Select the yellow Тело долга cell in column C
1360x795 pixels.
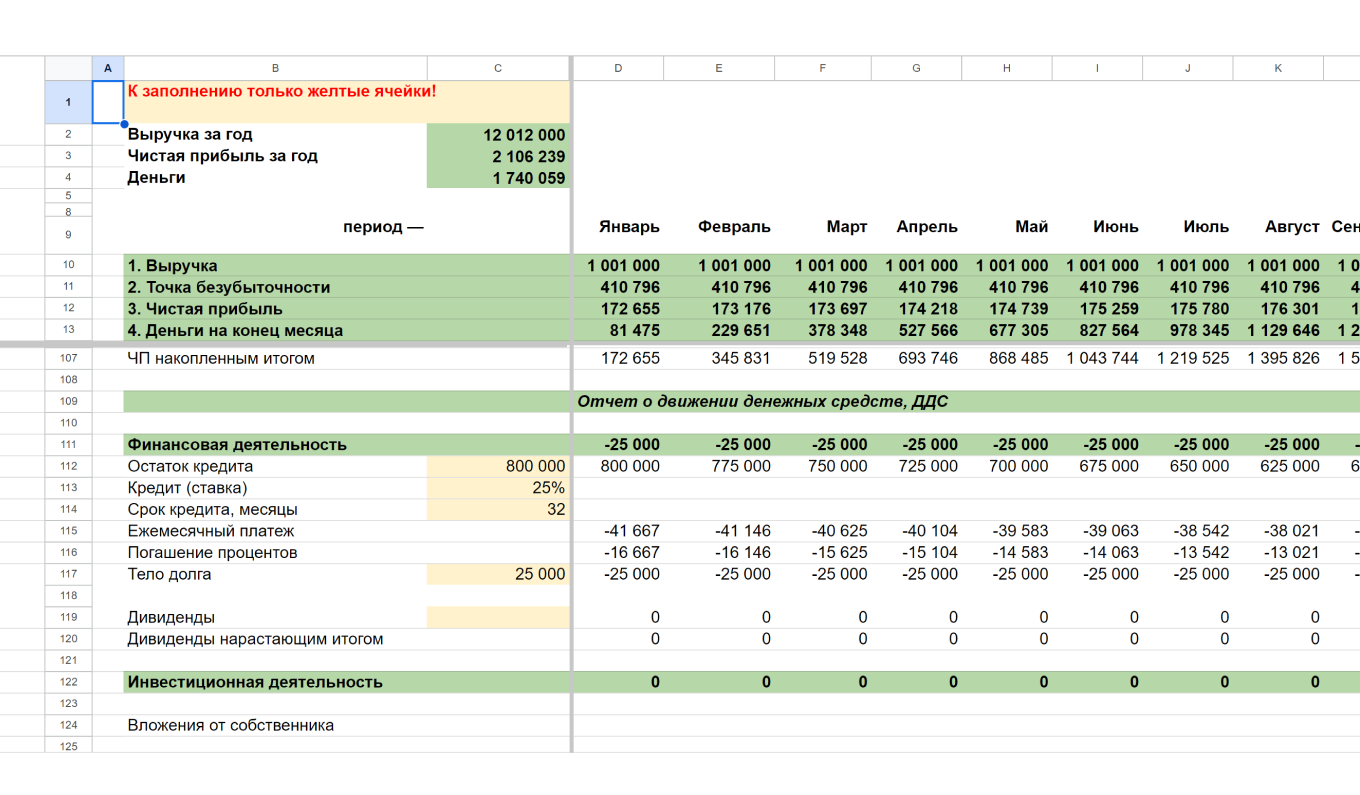coord(498,575)
